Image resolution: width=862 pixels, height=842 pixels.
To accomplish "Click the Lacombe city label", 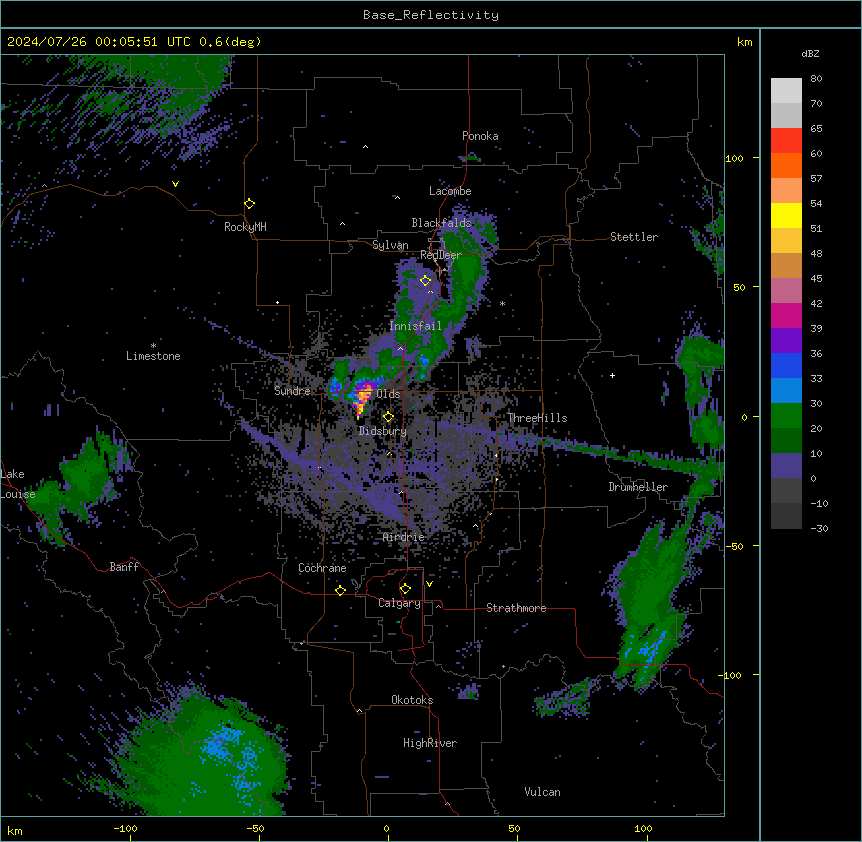I will tap(450, 191).
